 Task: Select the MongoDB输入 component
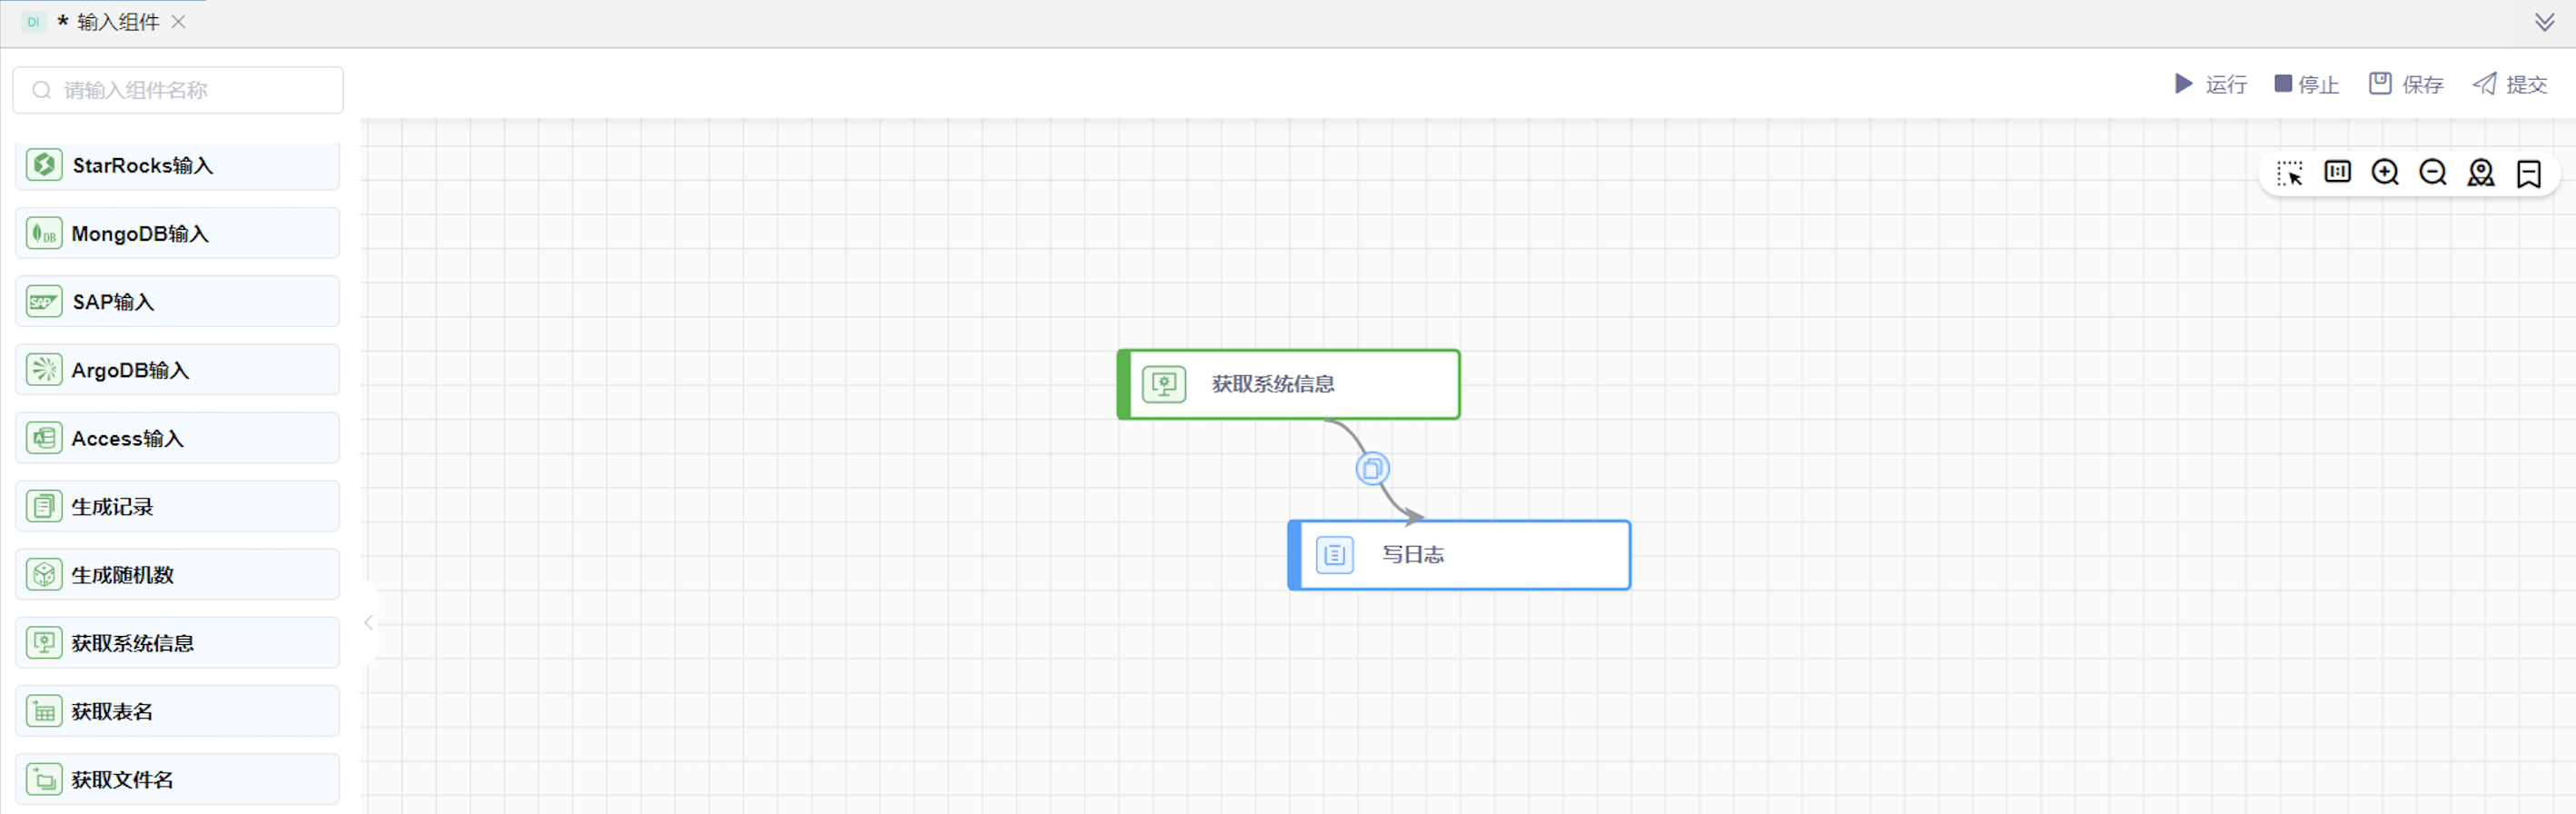[x=178, y=233]
